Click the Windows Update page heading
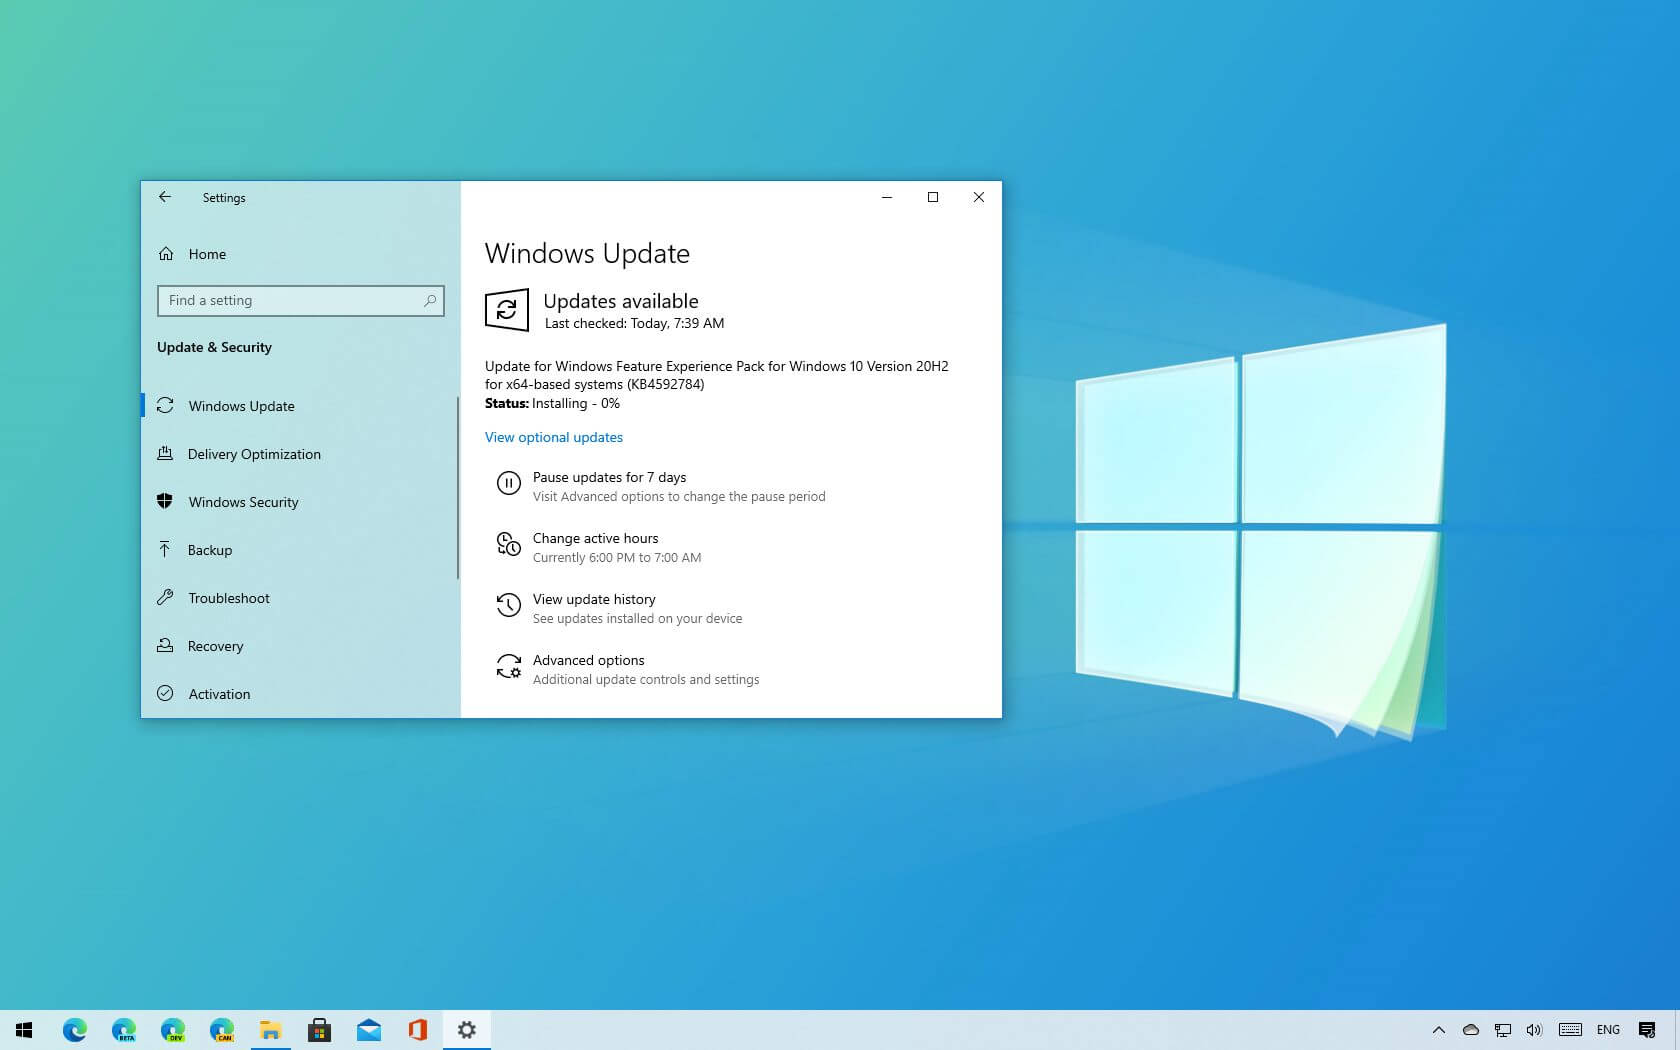This screenshot has width=1680, height=1050. (587, 253)
